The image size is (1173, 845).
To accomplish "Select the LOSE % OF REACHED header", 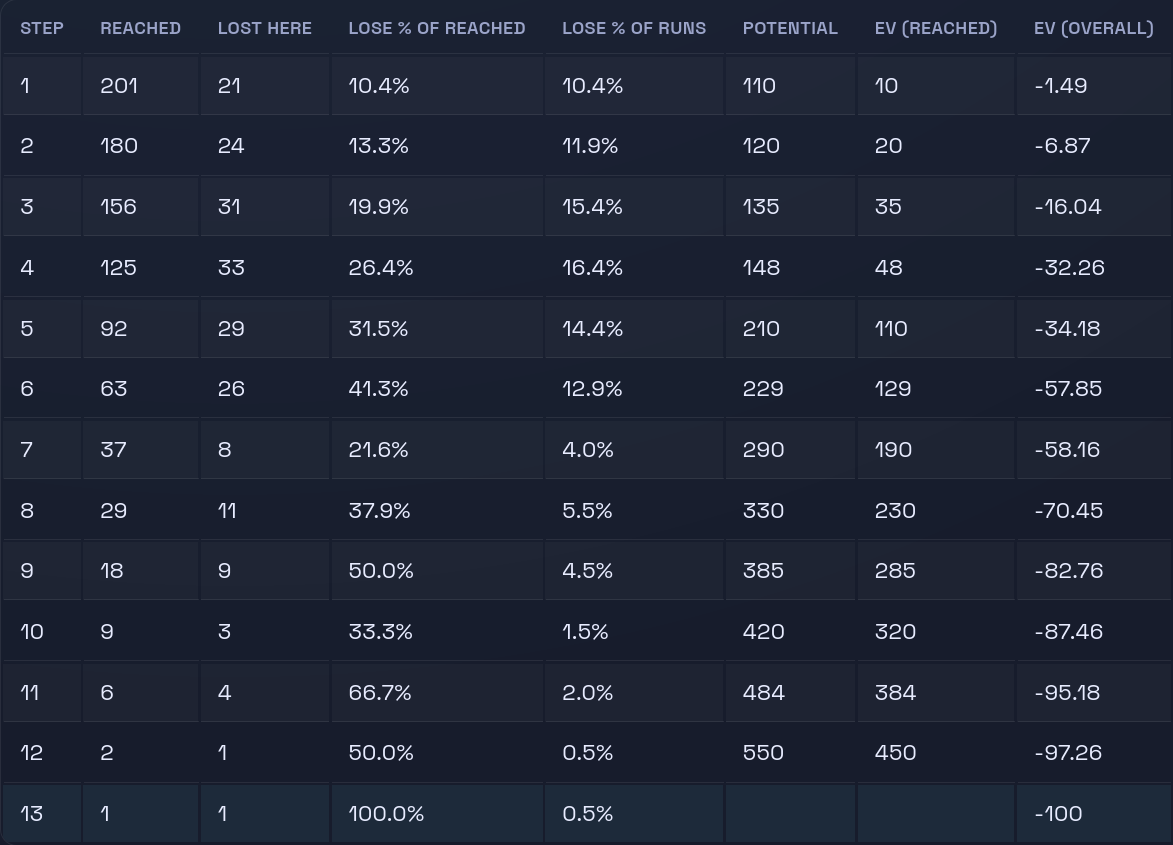I will [436, 28].
